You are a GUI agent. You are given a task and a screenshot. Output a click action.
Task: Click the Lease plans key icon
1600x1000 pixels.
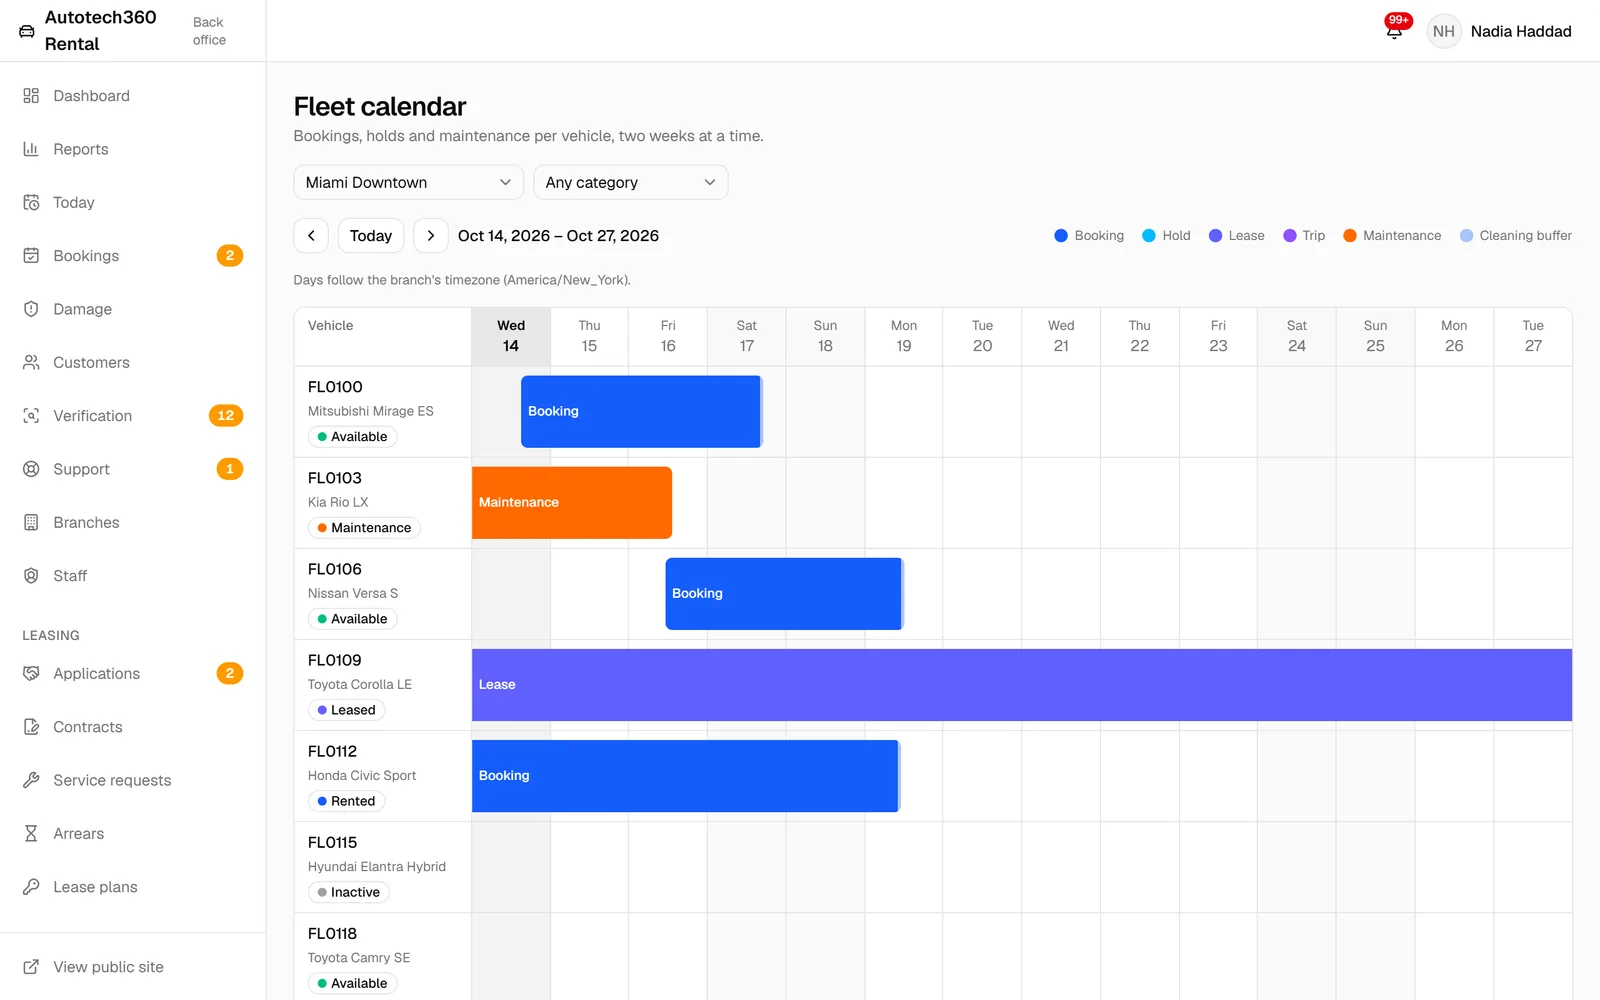point(31,887)
